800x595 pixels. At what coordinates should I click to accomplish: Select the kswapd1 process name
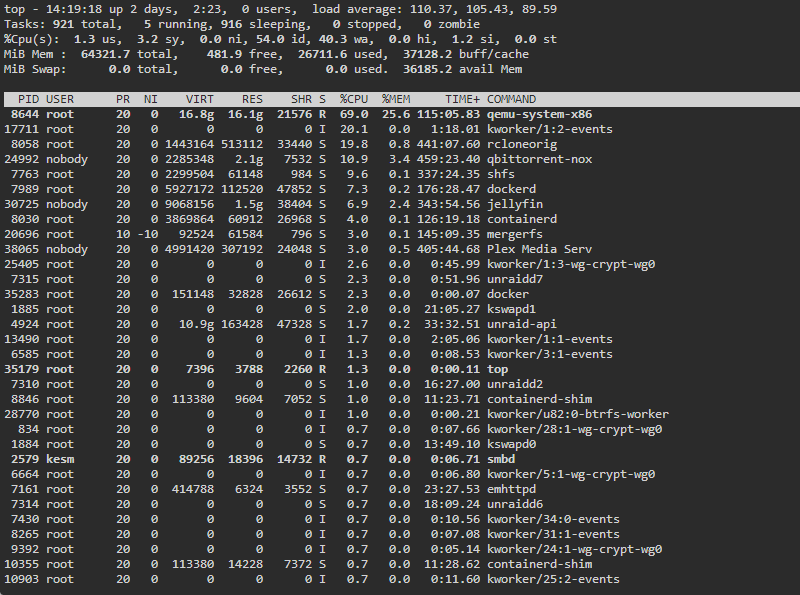[x=511, y=309]
